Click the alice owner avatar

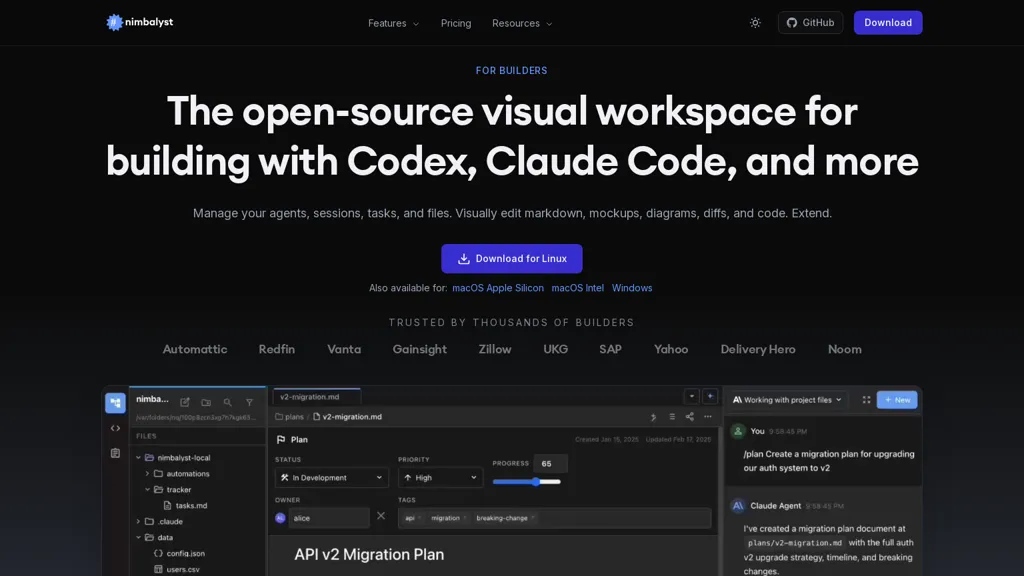(280, 518)
